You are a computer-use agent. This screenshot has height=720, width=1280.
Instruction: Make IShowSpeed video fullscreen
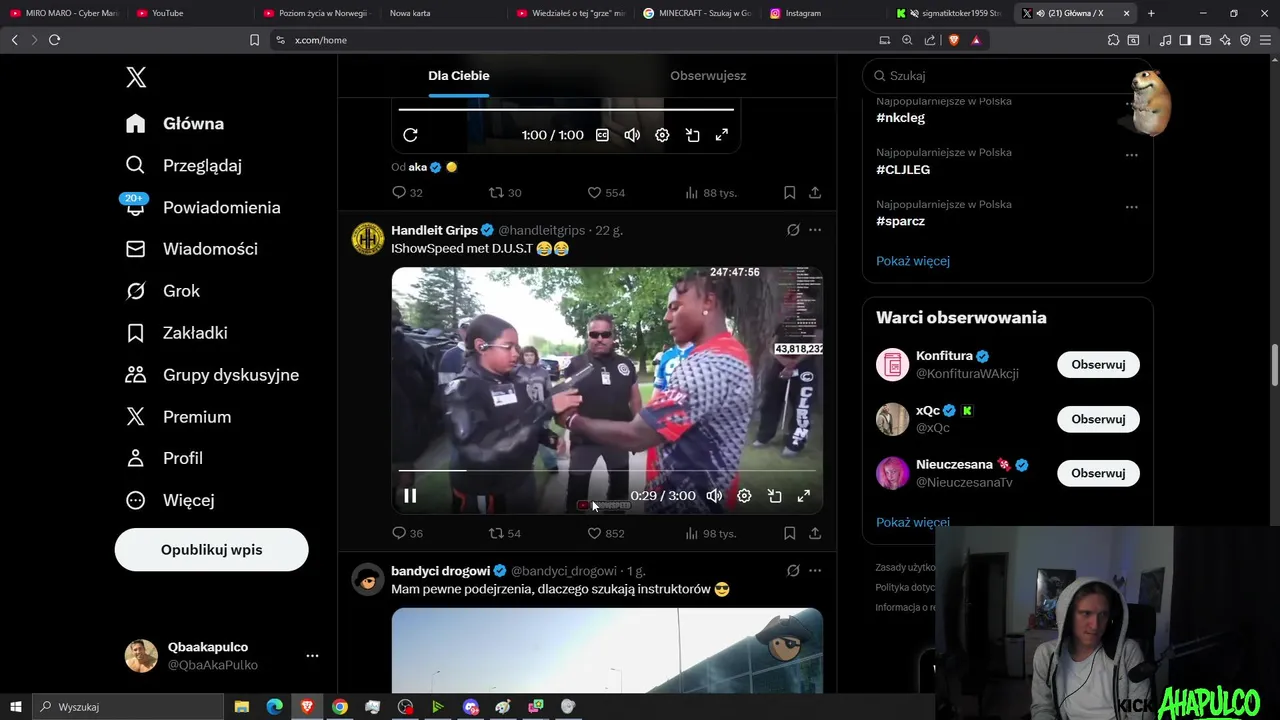[804, 496]
